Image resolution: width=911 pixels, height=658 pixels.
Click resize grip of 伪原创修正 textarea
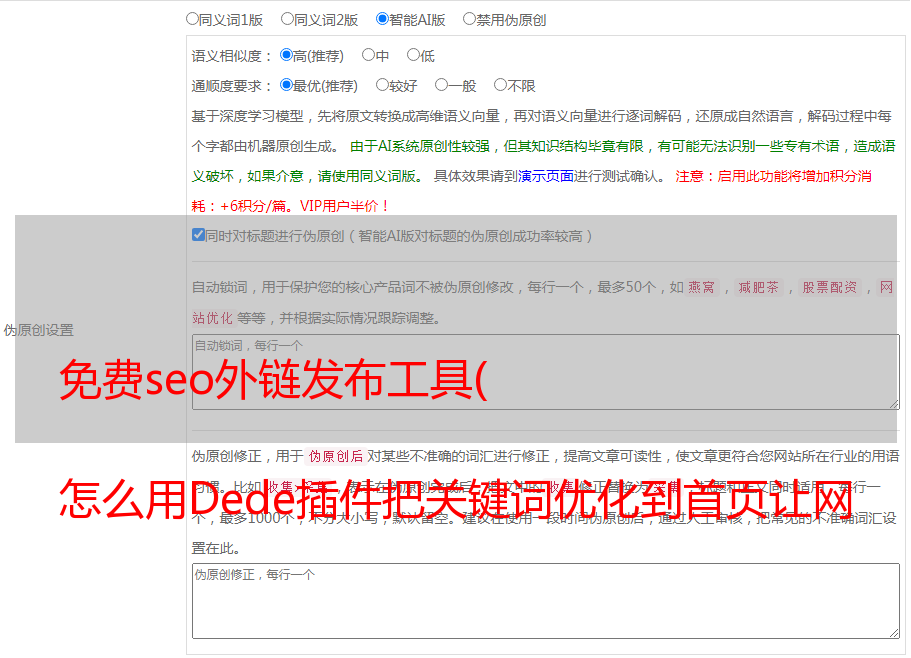tap(894, 633)
